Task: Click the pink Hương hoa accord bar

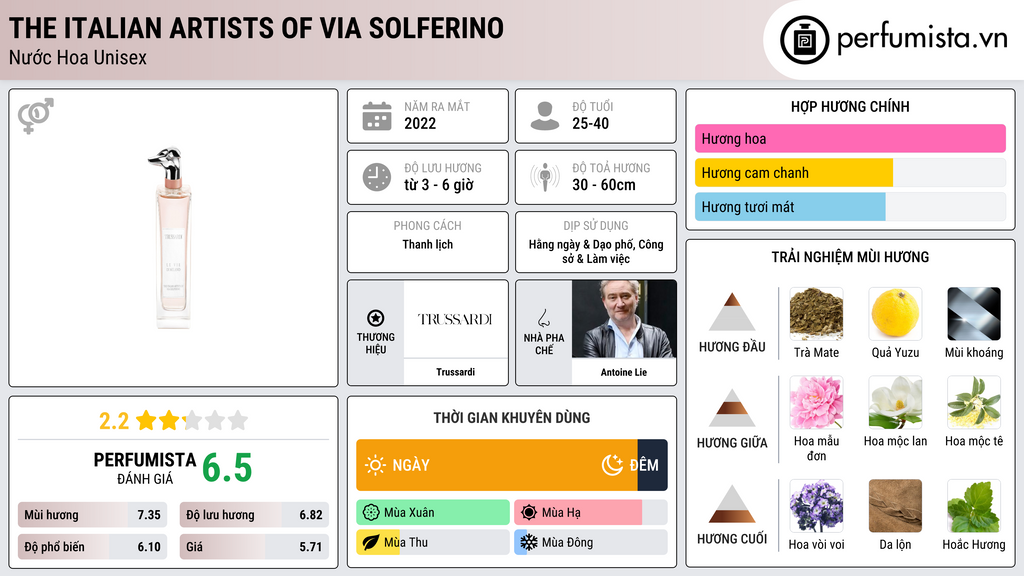Action: [850, 138]
